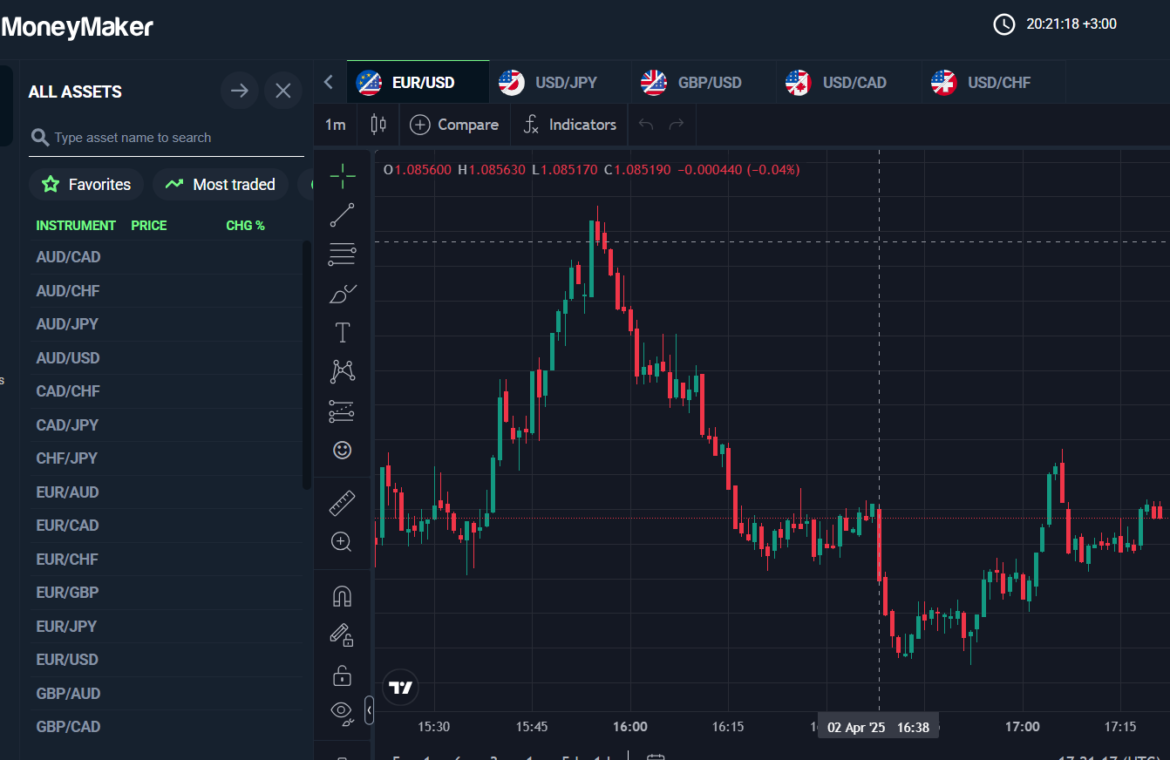This screenshot has width=1170, height=760.
Task: Select EUR/CAD from the asset list
Action: click(x=166, y=526)
